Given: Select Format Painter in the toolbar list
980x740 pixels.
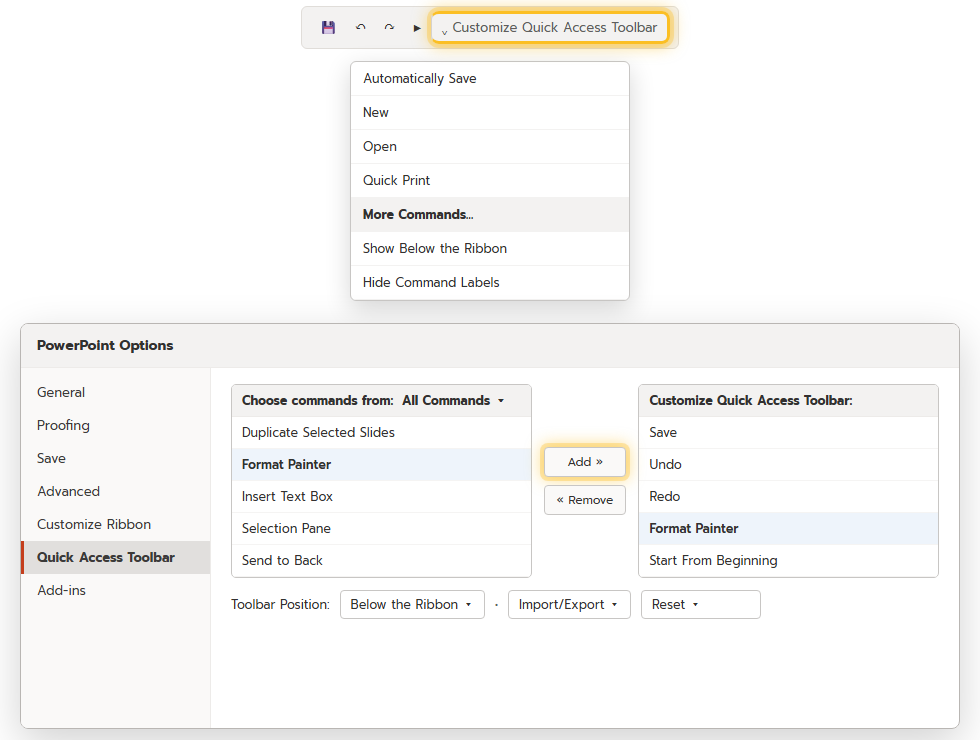Looking at the screenshot, I should click(x=788, y=528).
